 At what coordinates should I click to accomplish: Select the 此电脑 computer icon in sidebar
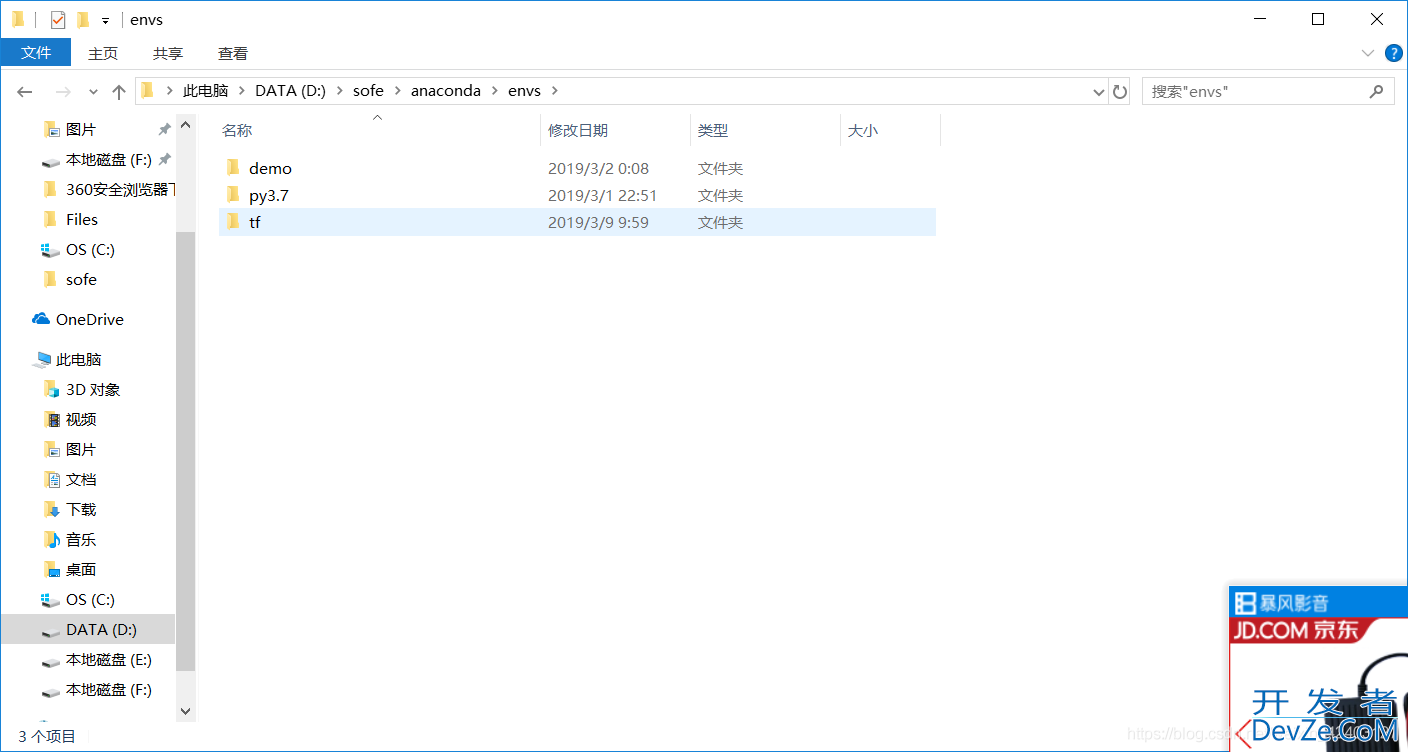42,359
